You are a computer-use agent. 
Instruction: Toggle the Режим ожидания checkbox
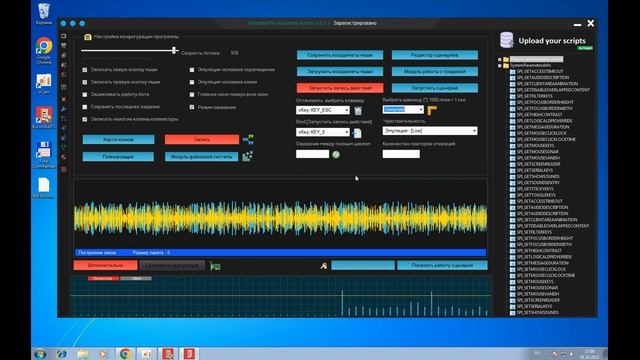[x=192, y=107]
